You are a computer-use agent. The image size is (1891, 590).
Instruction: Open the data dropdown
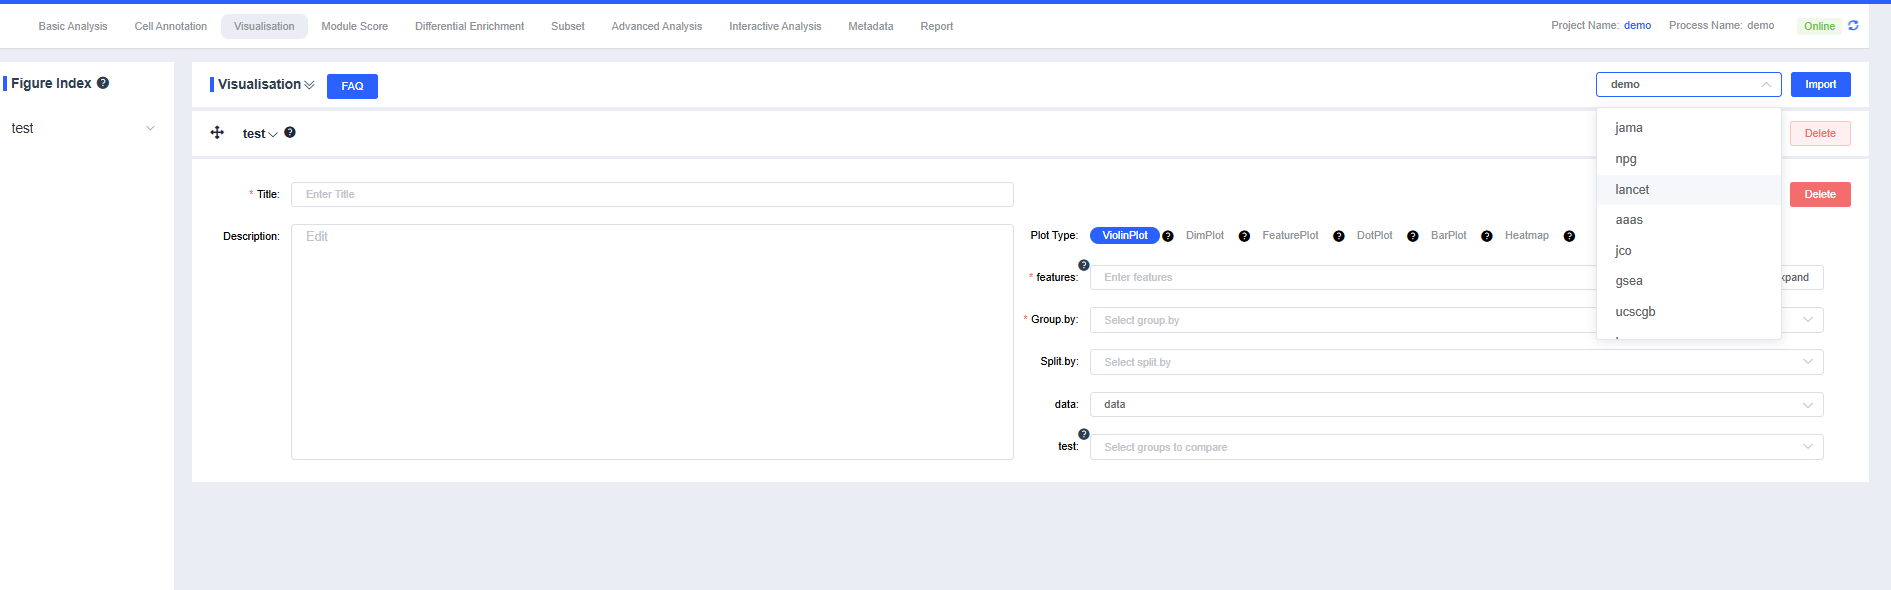[x=1456, y=405]
